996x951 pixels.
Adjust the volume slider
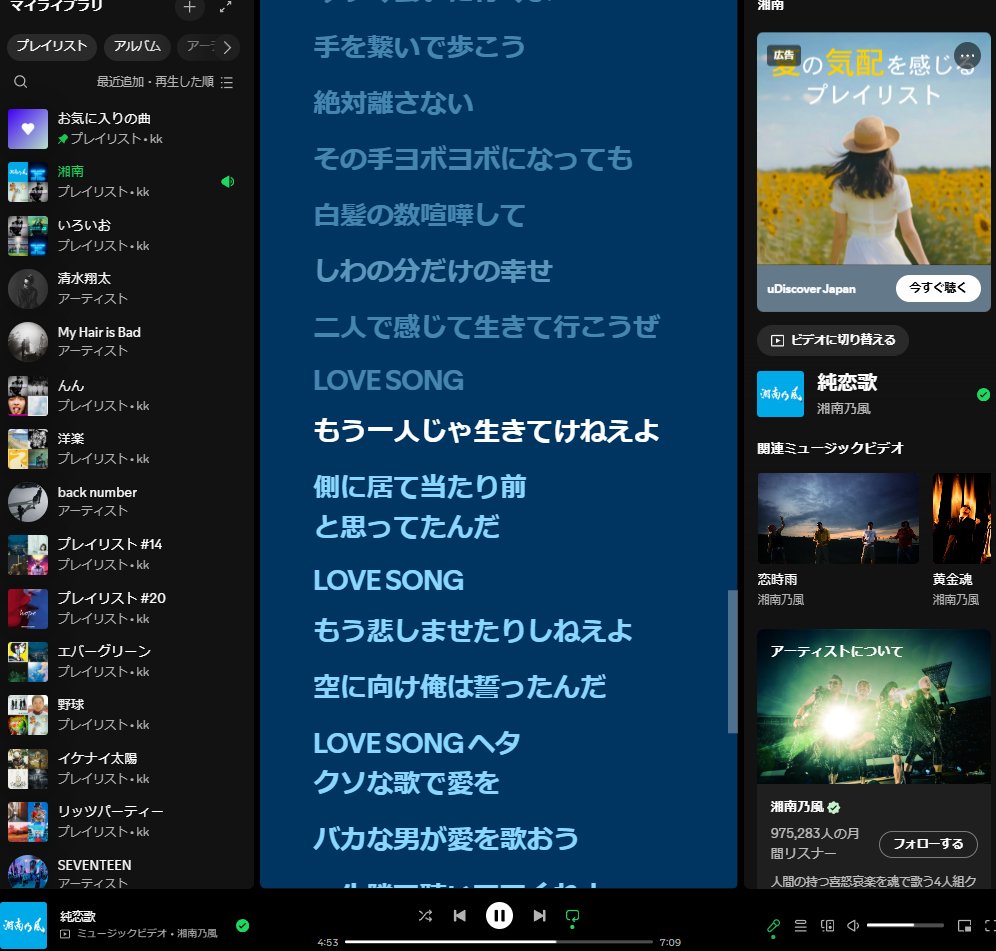pos(905,926)
